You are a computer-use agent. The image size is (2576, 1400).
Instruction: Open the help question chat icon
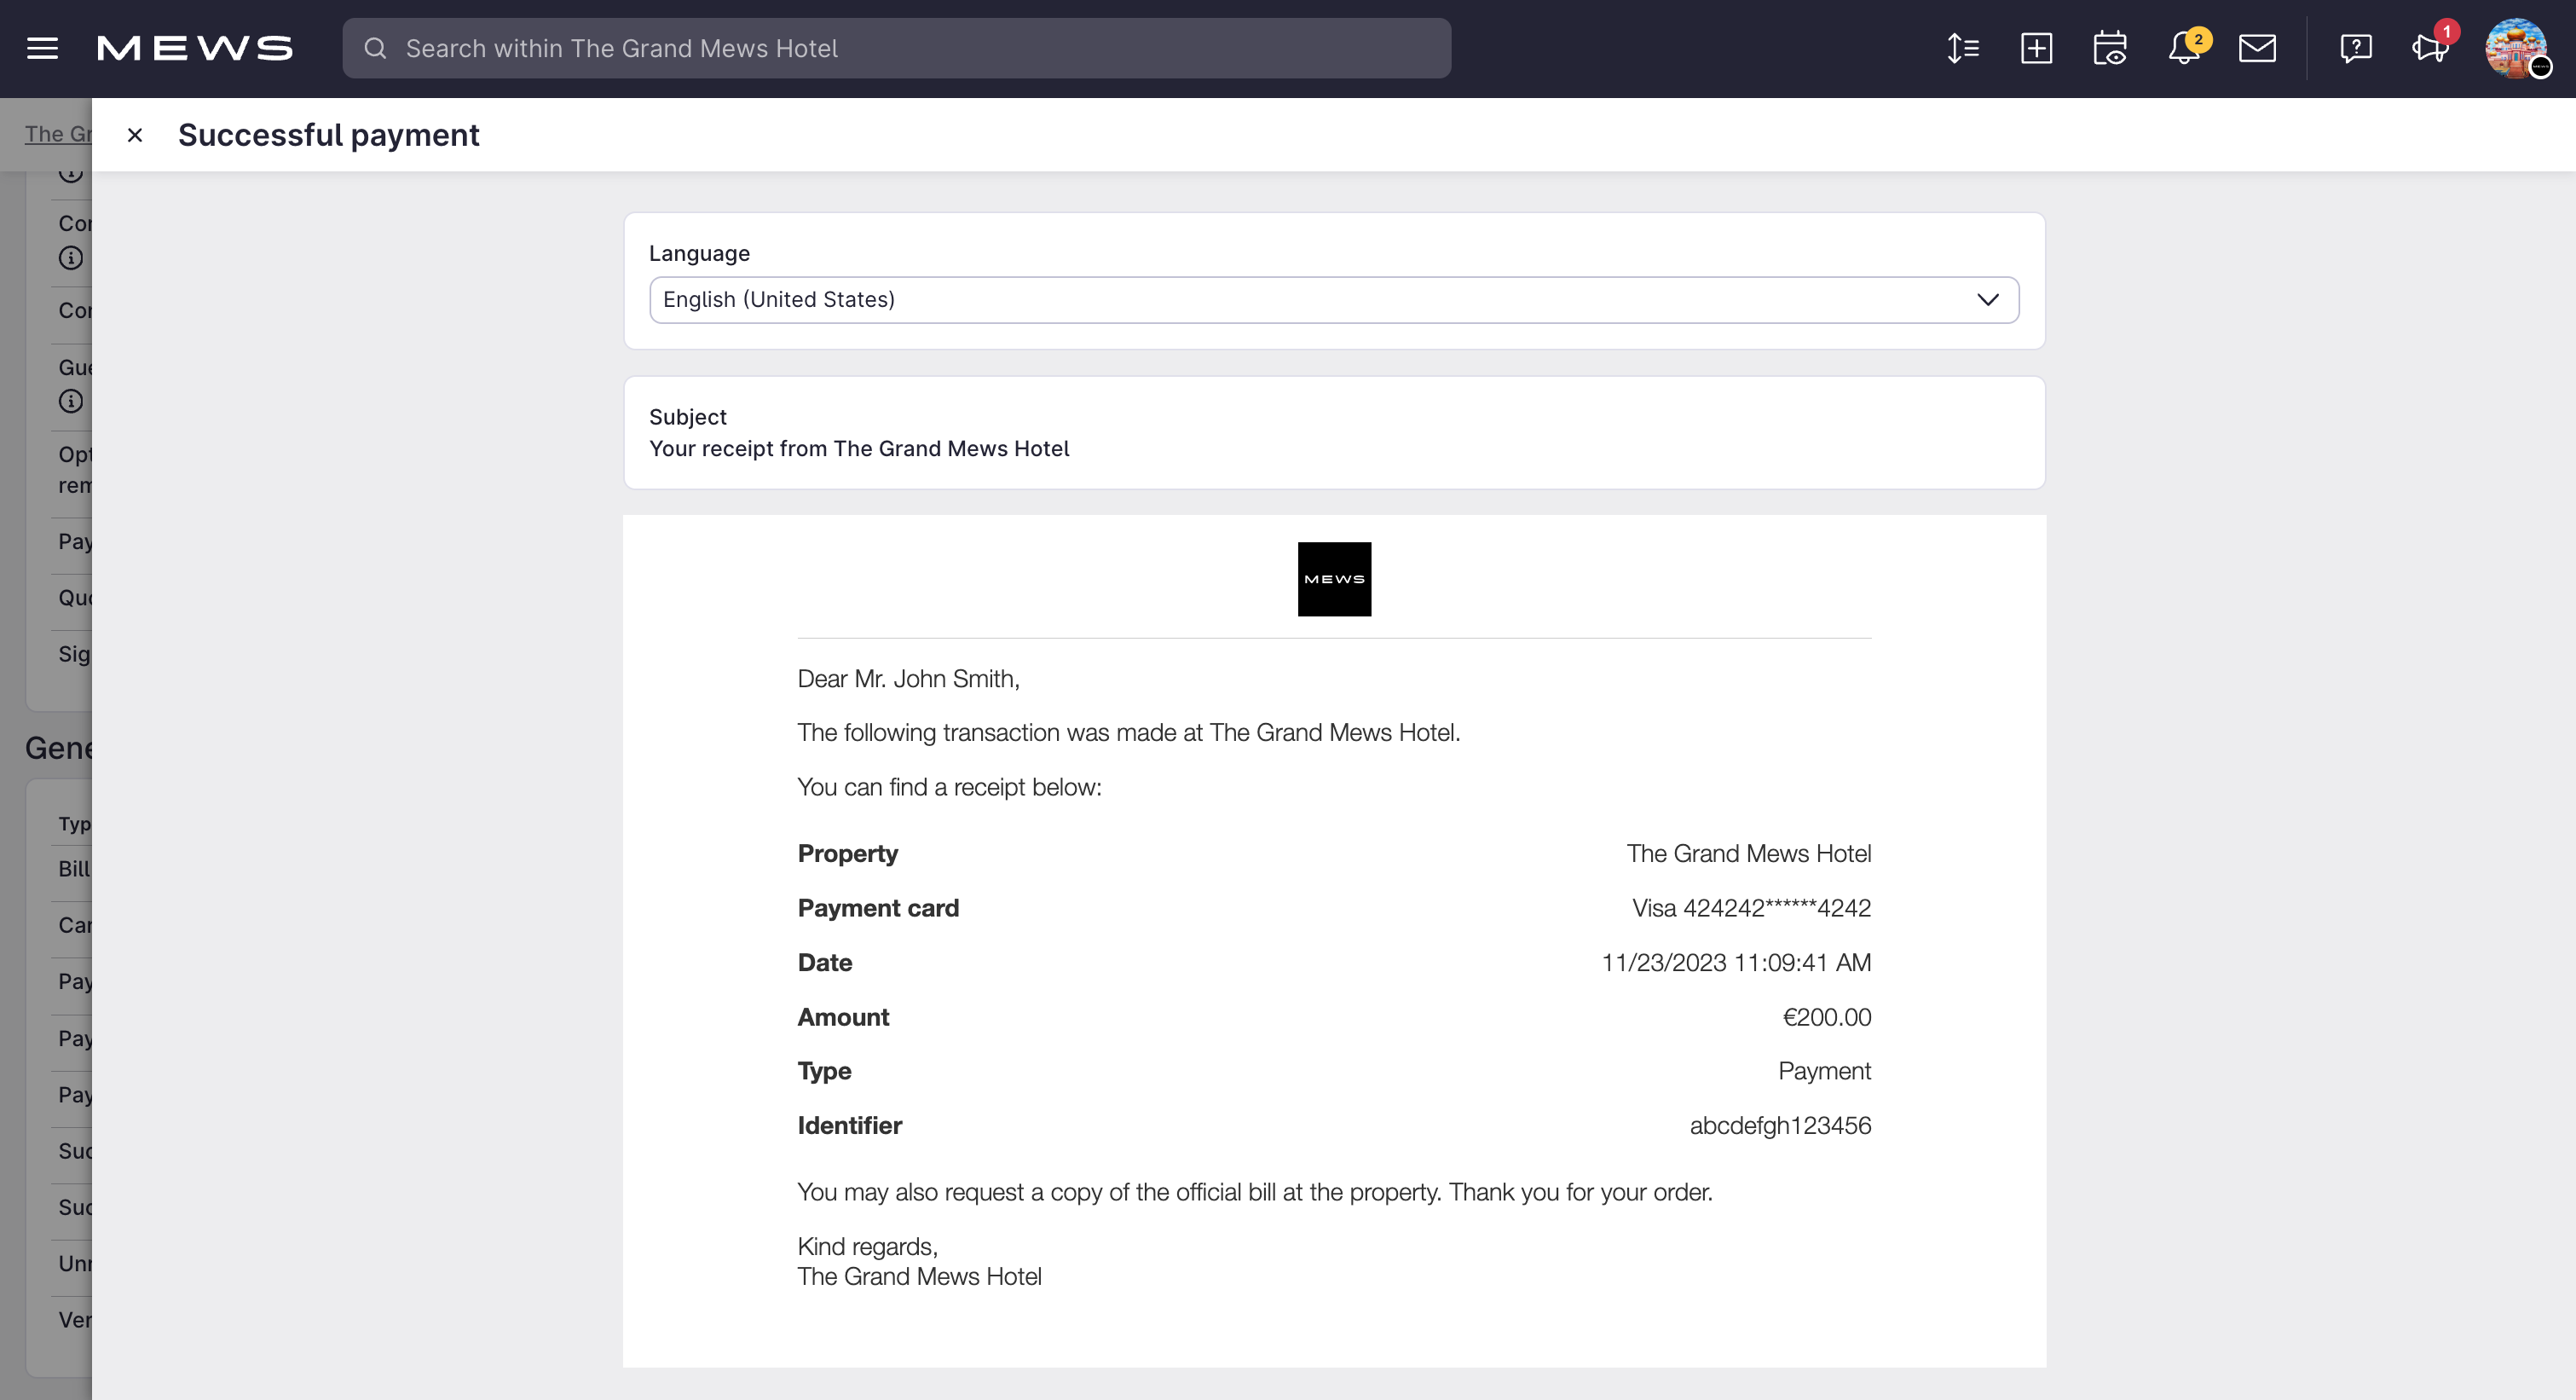(x=2356, y=48)
